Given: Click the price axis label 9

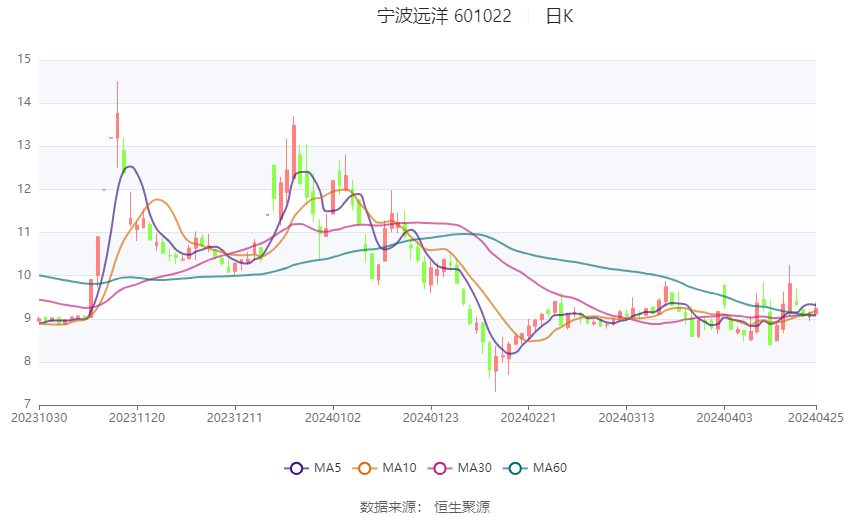Looking at the screenshot, I should click(27, 318).
